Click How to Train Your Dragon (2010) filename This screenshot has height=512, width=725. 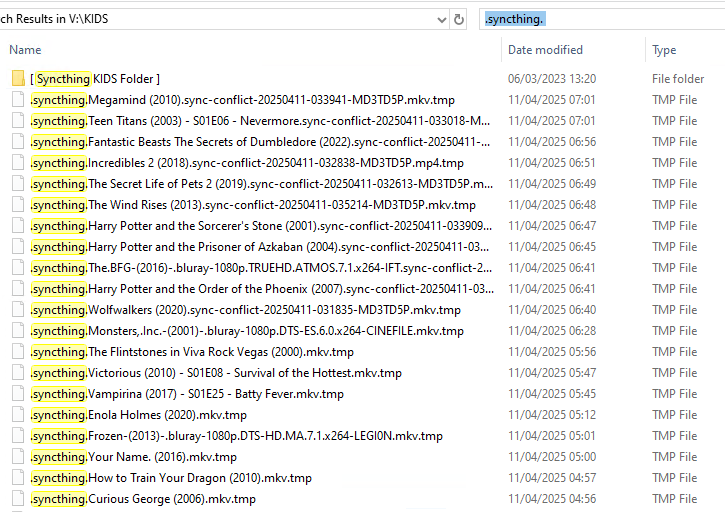[x=171, y=478]
